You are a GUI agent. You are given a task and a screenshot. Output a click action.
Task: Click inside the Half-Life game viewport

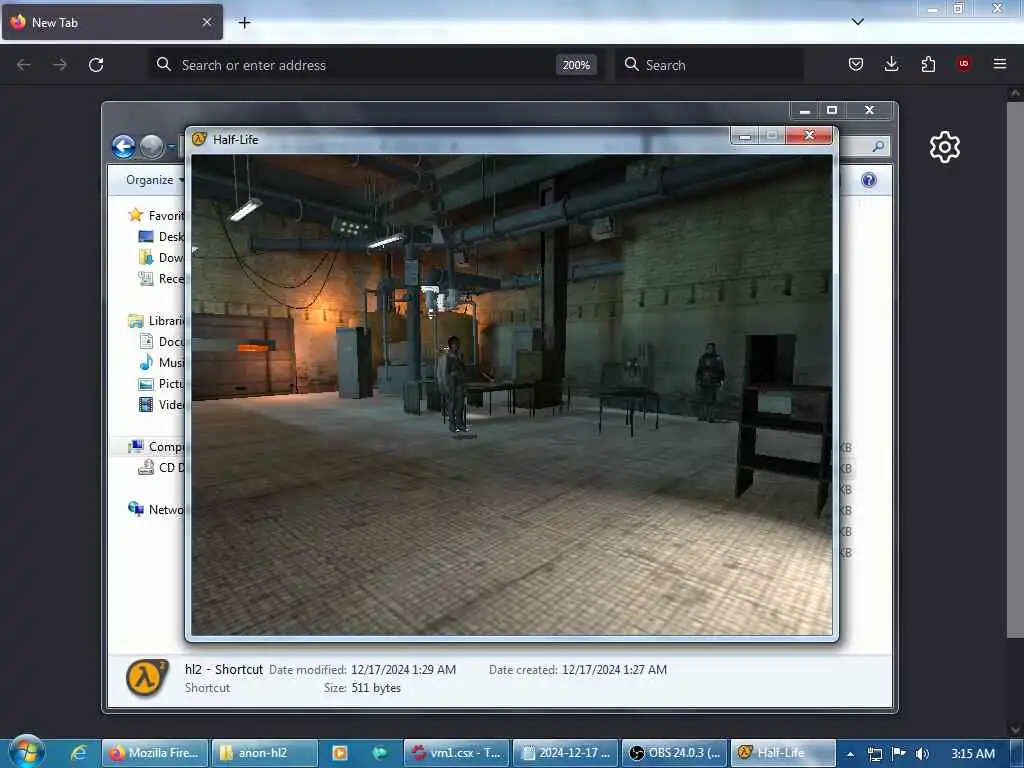[511, 394]
